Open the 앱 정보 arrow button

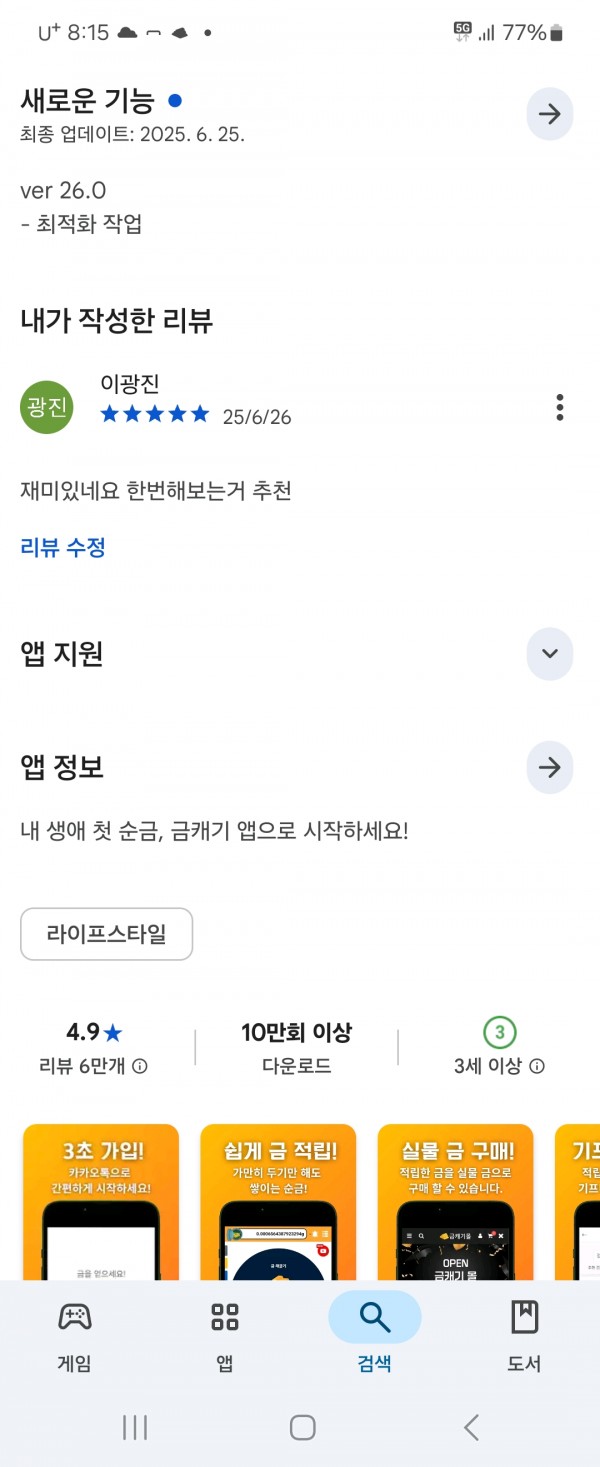tap(549, 768)
